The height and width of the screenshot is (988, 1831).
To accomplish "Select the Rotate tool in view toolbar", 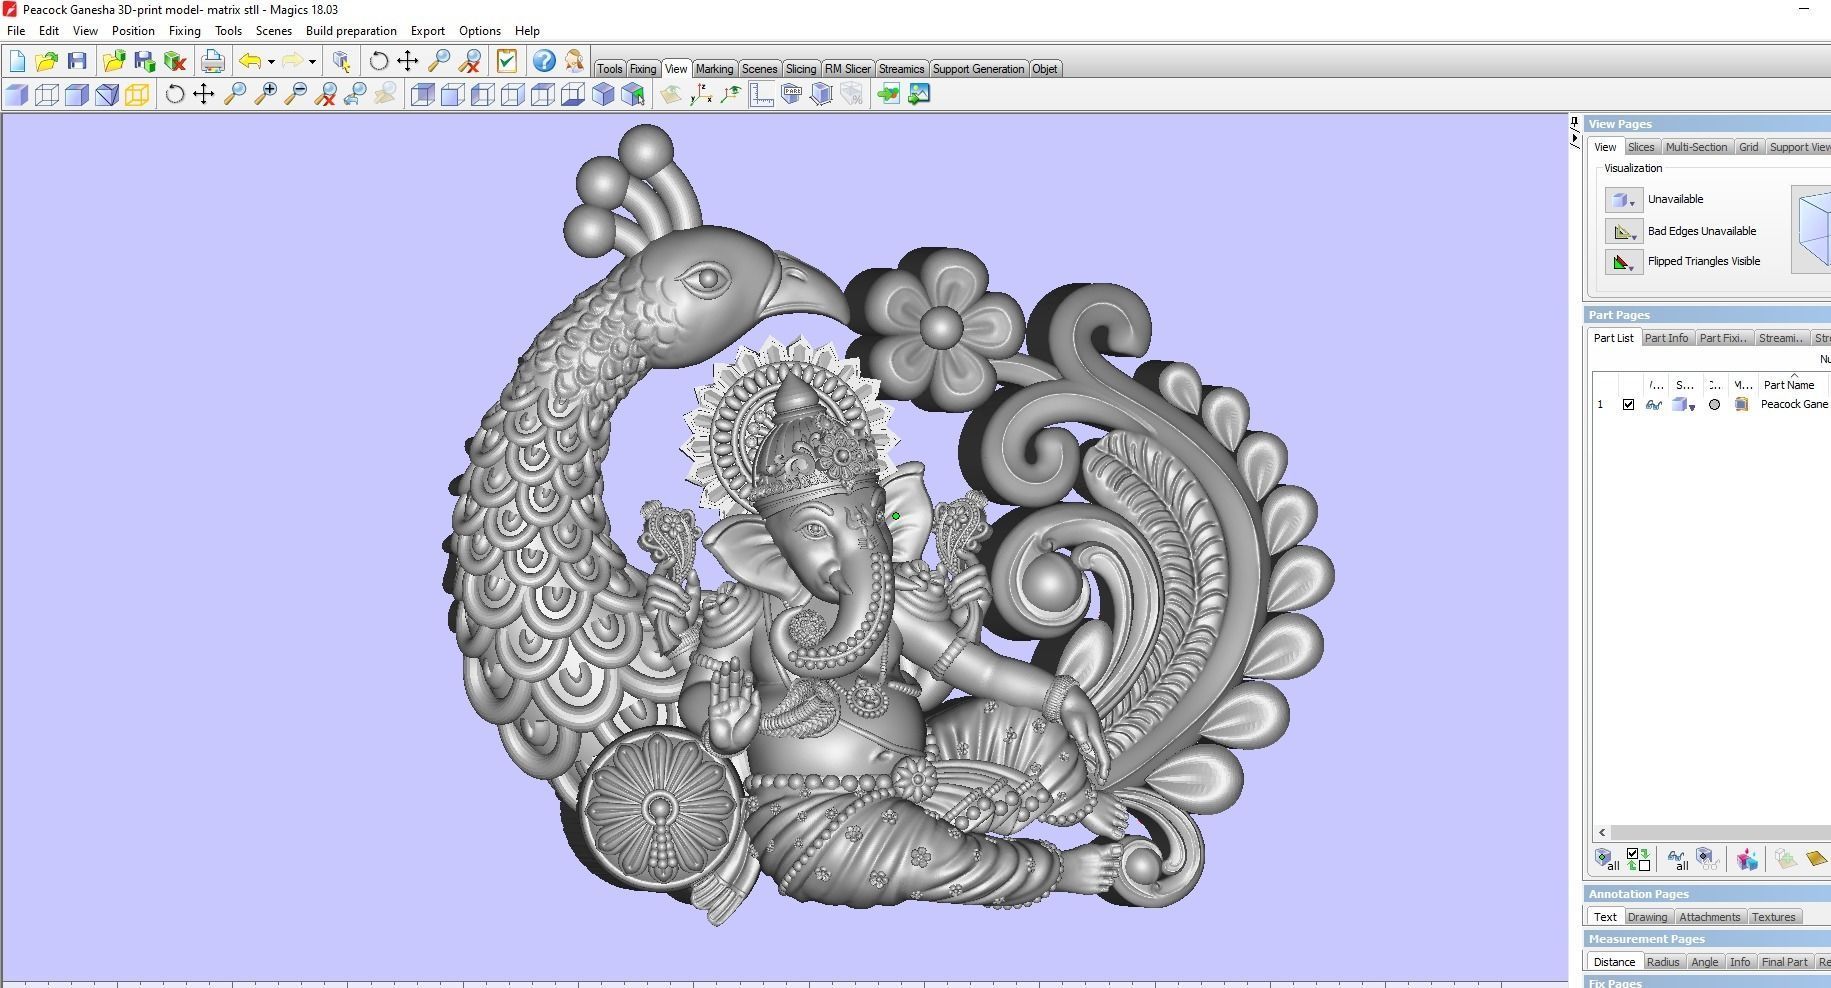I will point(174,94).
